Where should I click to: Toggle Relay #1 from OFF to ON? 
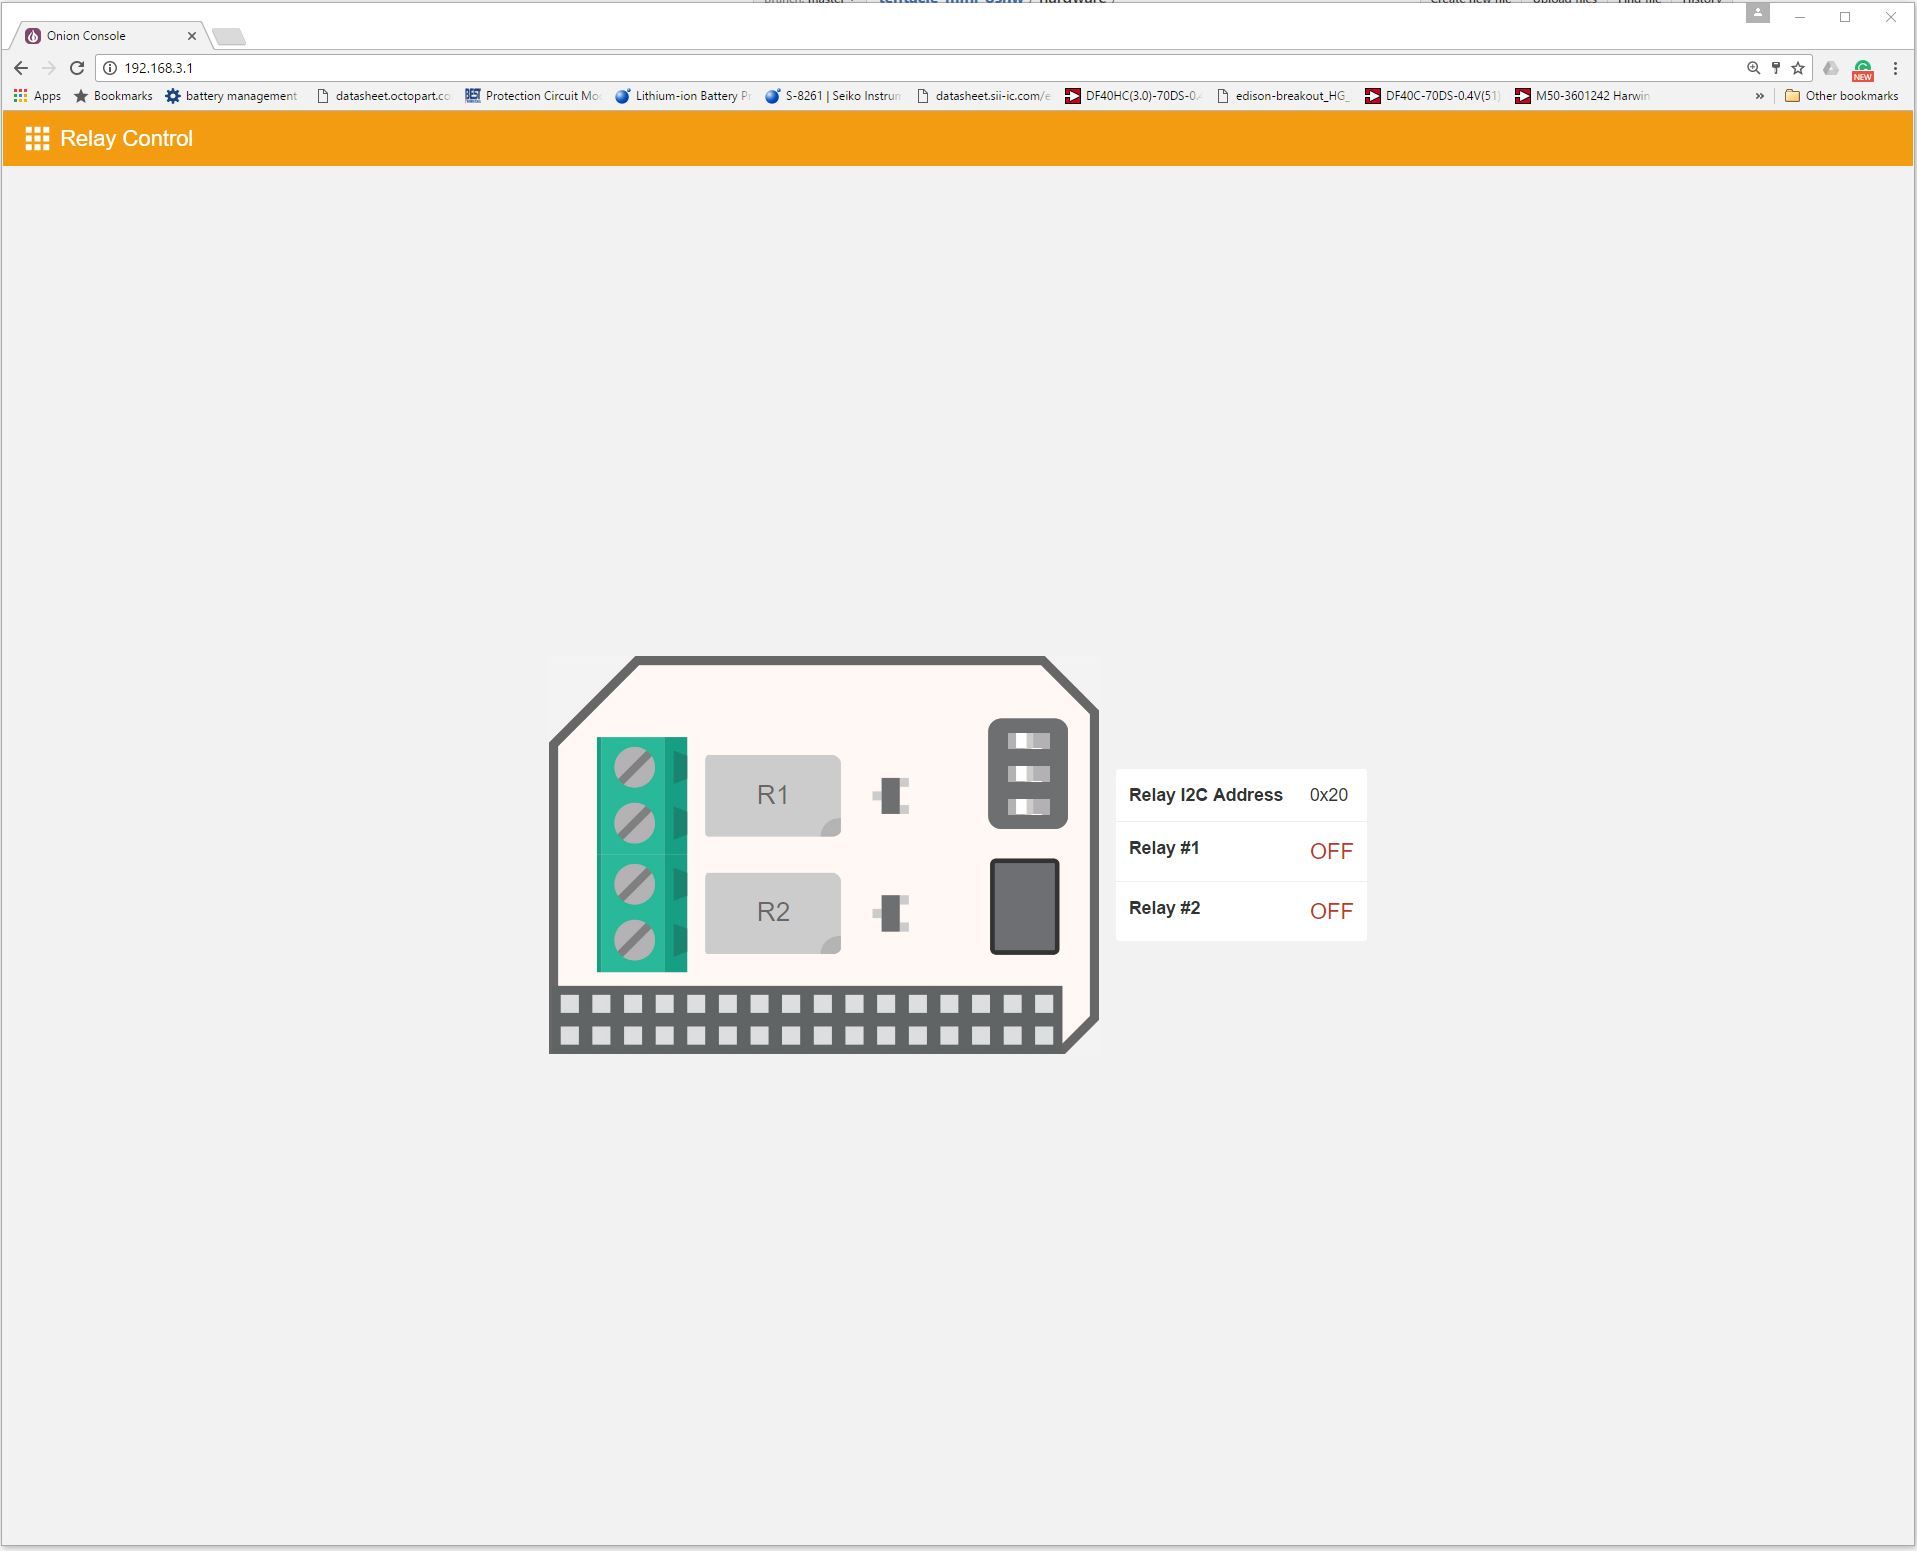click(x=1330, y=851)
